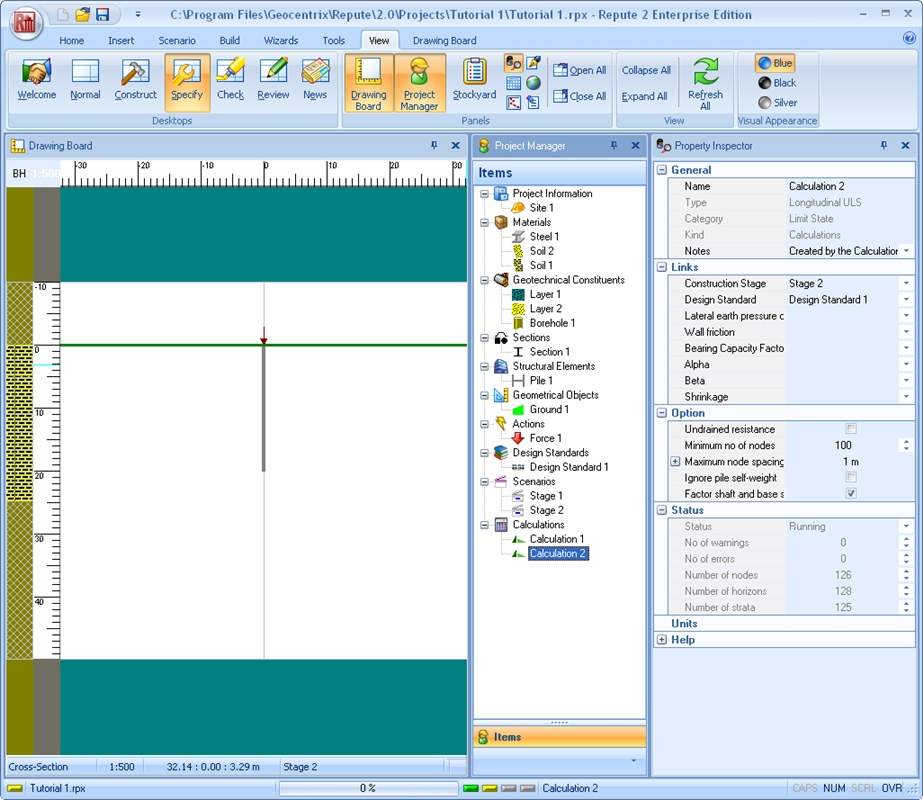Image resolution: width=923 pixels, height=800 pixels.
Task: Click Collapse All in the View group
Action: (646, 70)
